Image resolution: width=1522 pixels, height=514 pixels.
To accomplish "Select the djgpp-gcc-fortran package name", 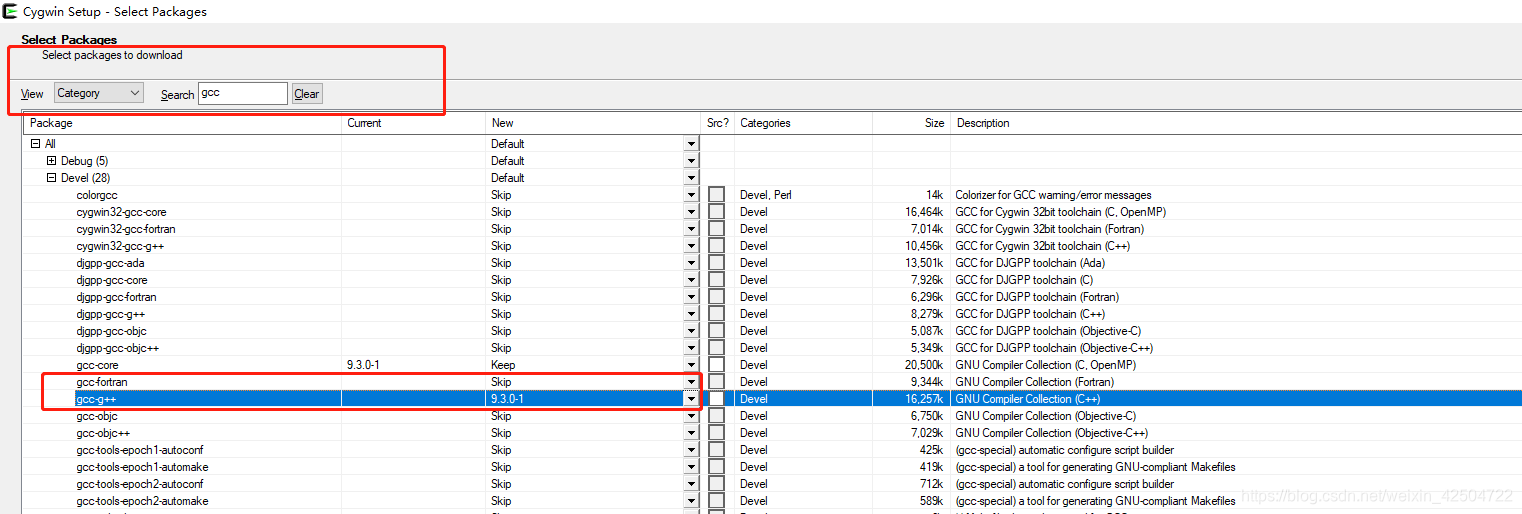I will [x=116, y=297].
